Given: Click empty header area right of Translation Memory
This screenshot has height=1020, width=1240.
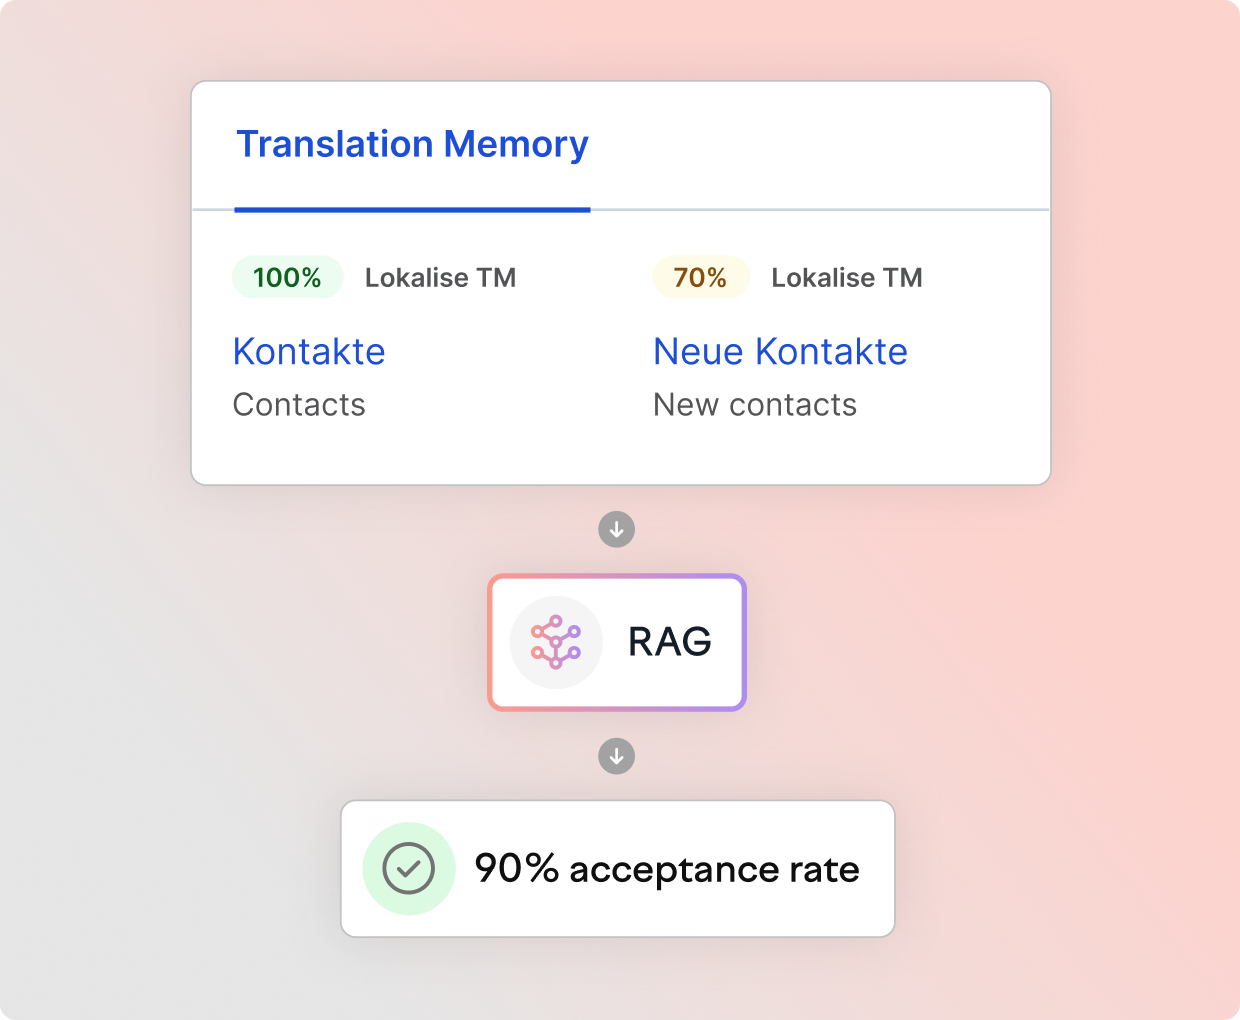Looking at the screenshot, I should (820, 145).
